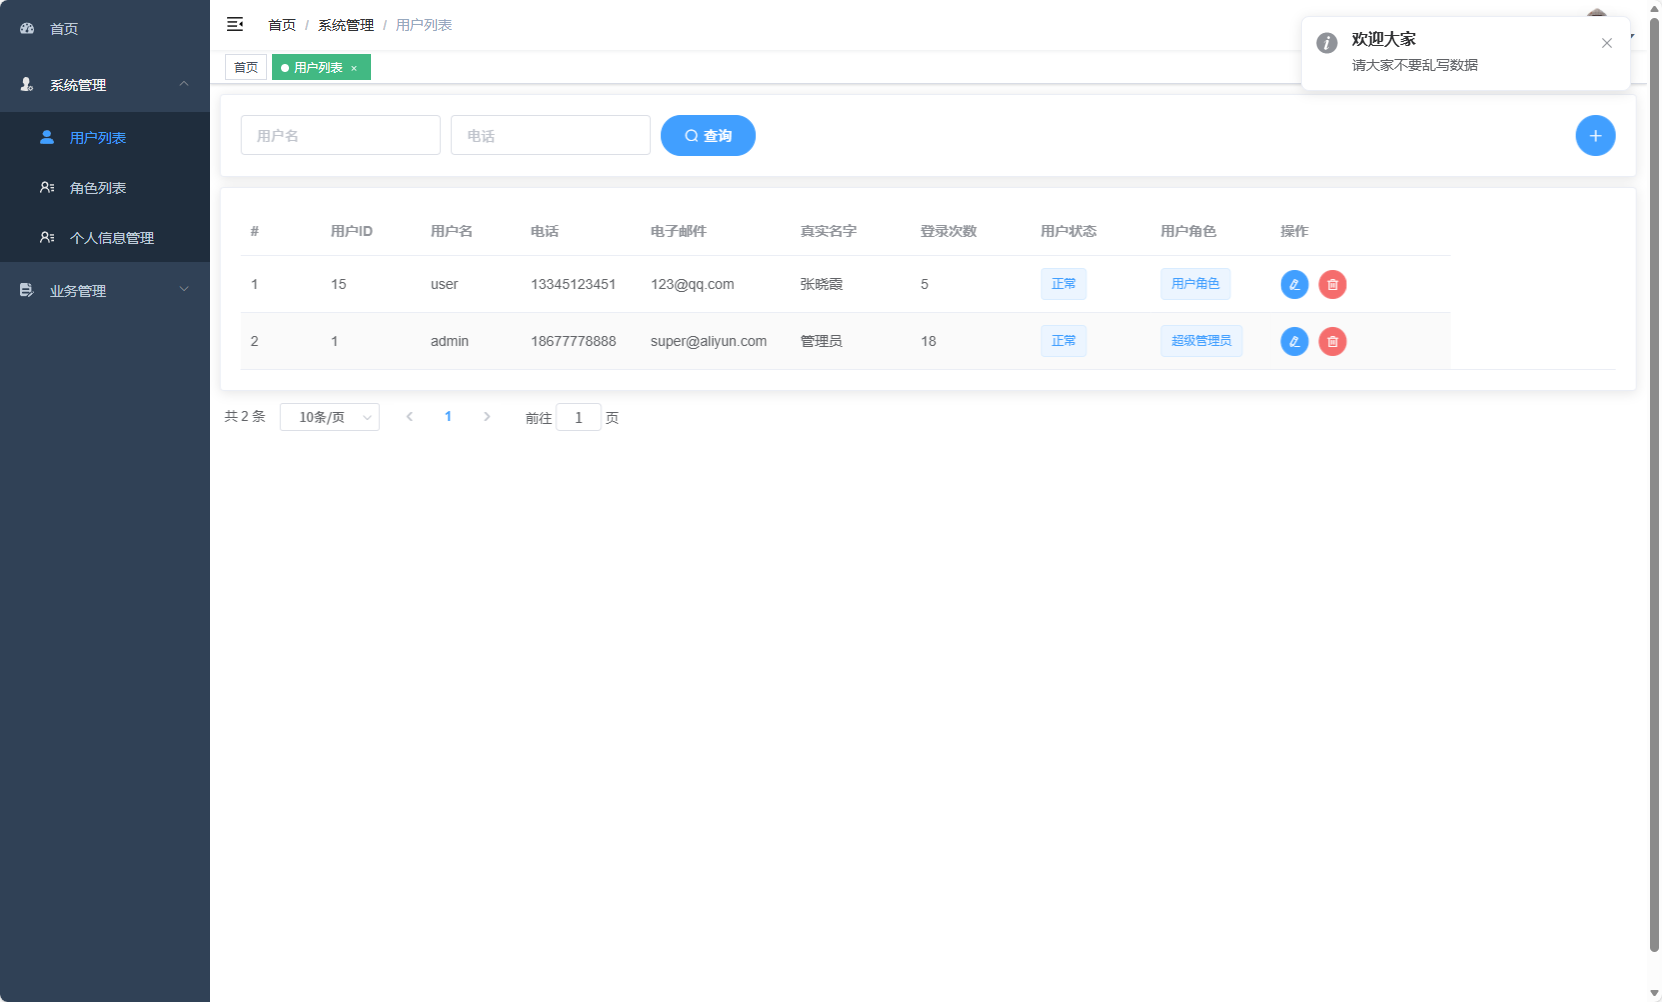
Task: Go to next page arrow
Action: (x=487, y=417)
